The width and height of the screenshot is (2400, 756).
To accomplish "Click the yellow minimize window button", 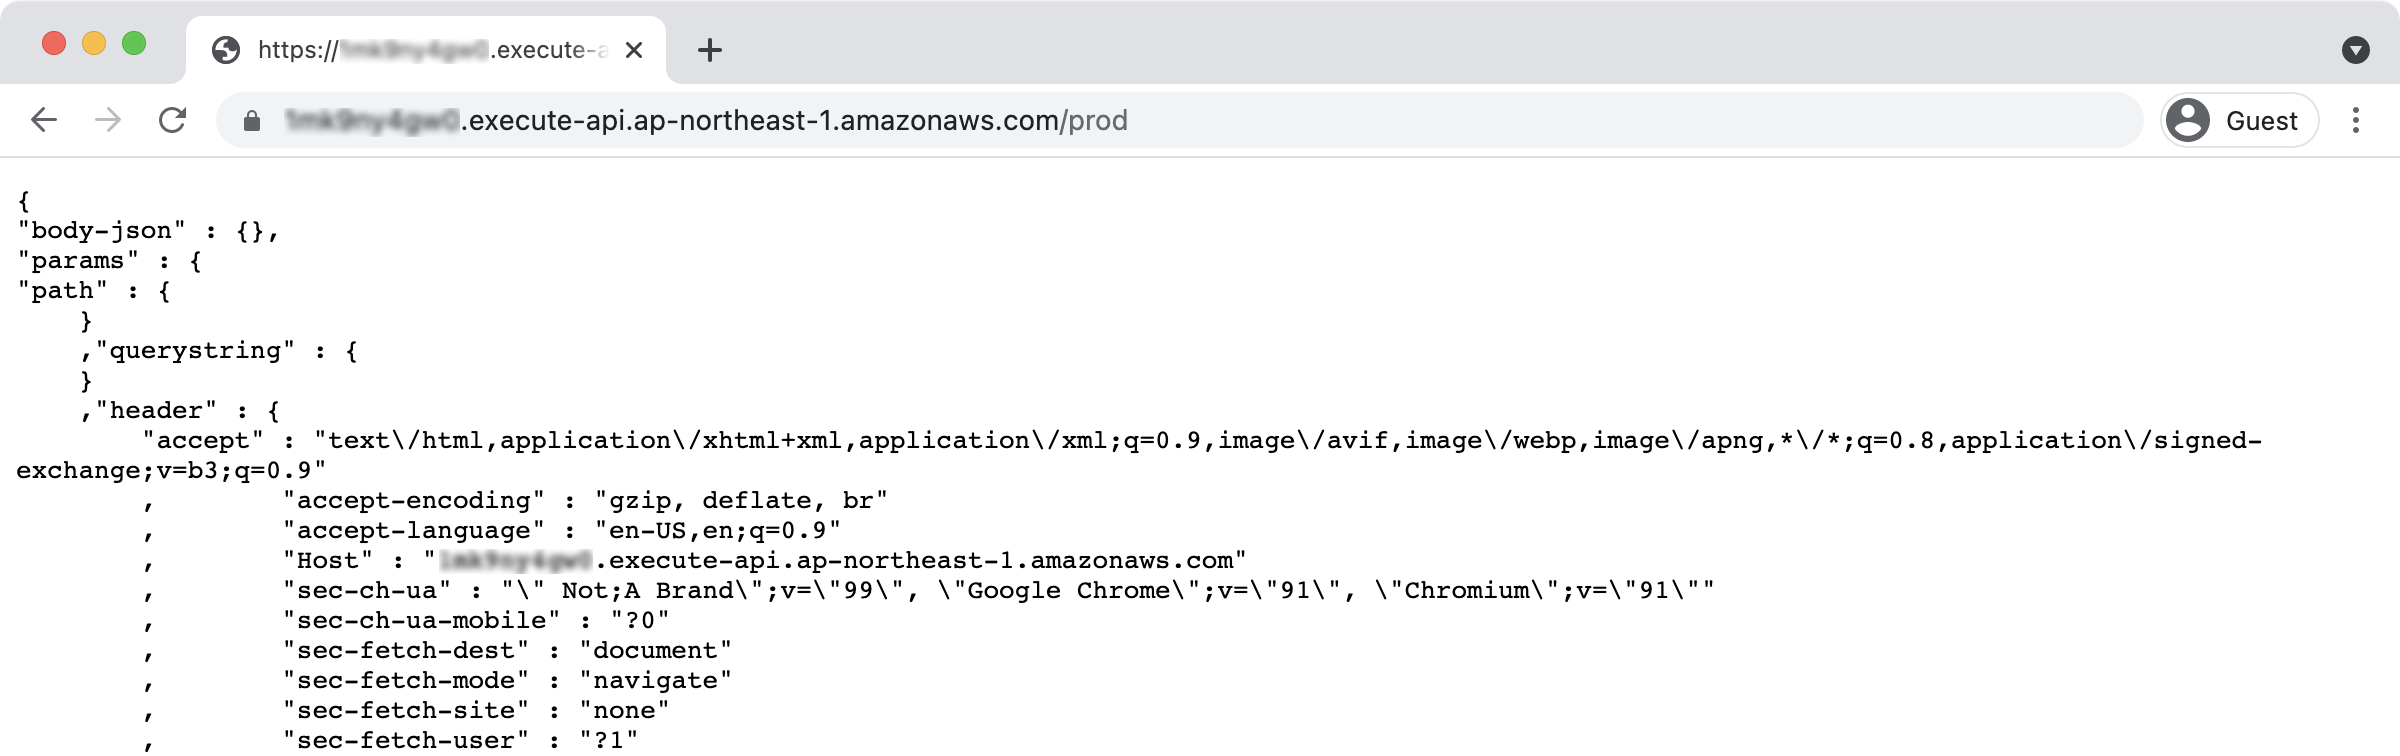I will tap(94, 43).
